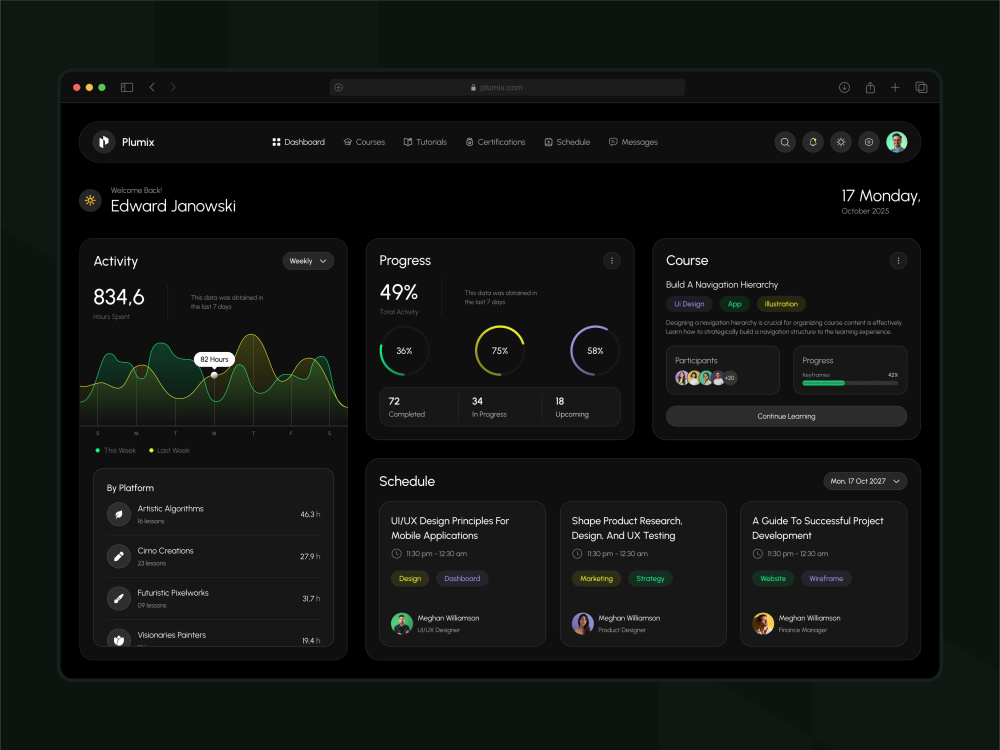This screenshot has height=750, width=1000.
Task: Go back with browser back arrow
Action: [x=152, y=87]
